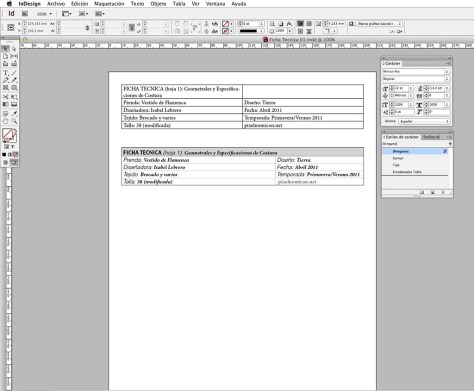The image size is (474, 391).
Task: Select the Direct Selection tool (white arrow)
Action: point(14,49)
